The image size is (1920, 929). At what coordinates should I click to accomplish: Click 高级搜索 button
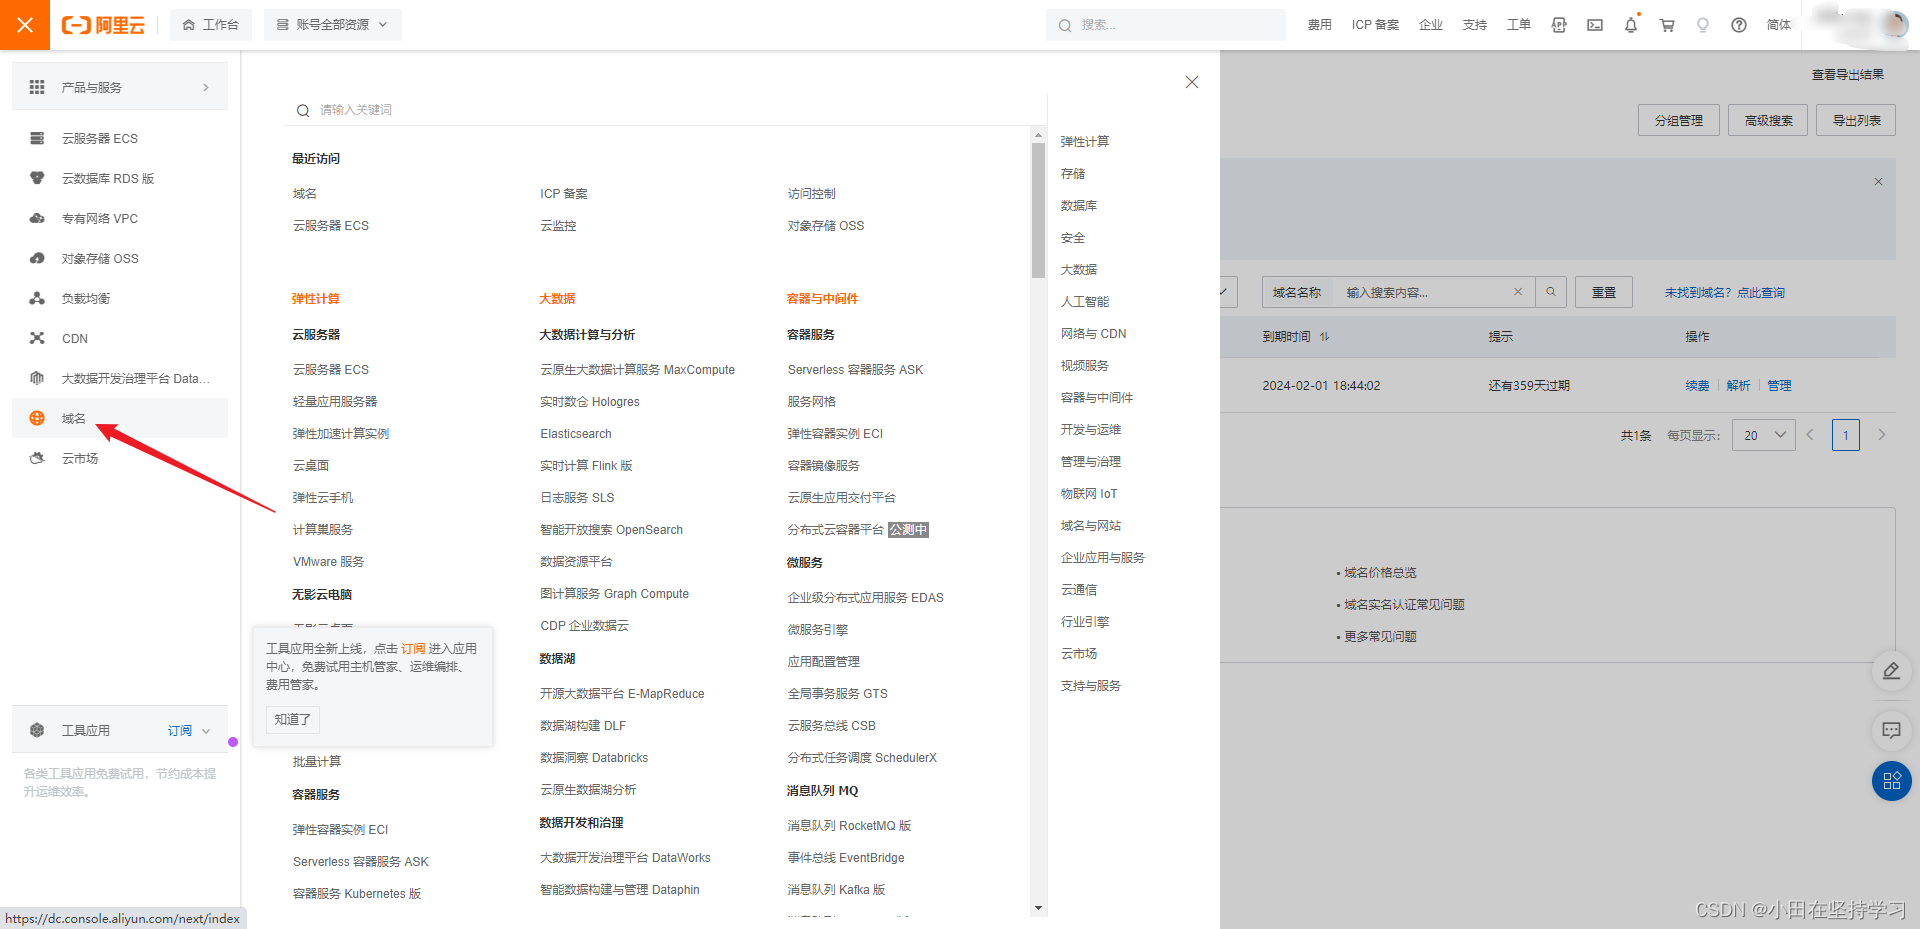(x=1768, y=120)
